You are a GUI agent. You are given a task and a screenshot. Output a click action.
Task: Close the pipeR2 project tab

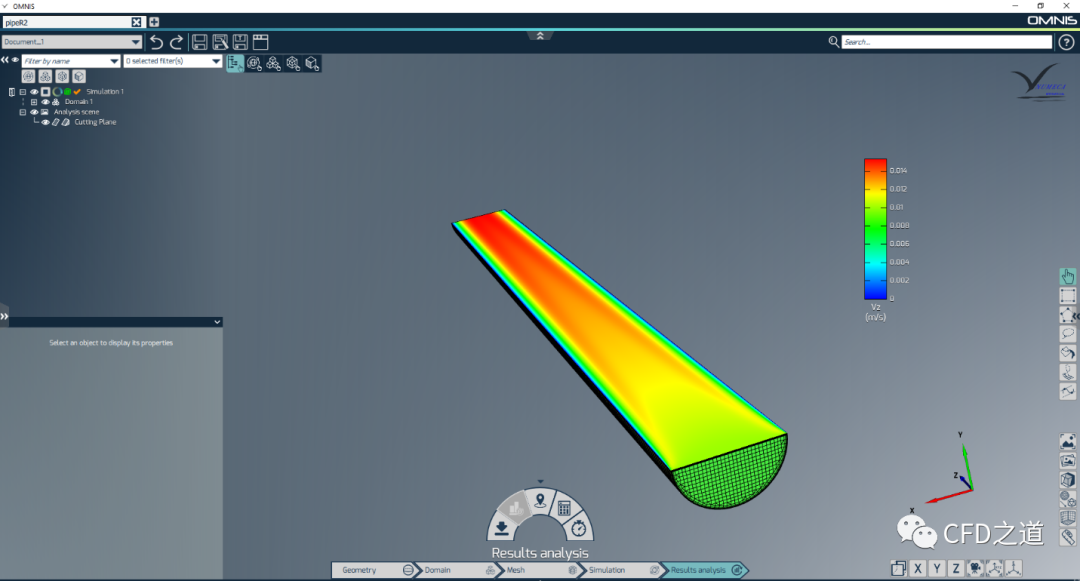point(136,22)
